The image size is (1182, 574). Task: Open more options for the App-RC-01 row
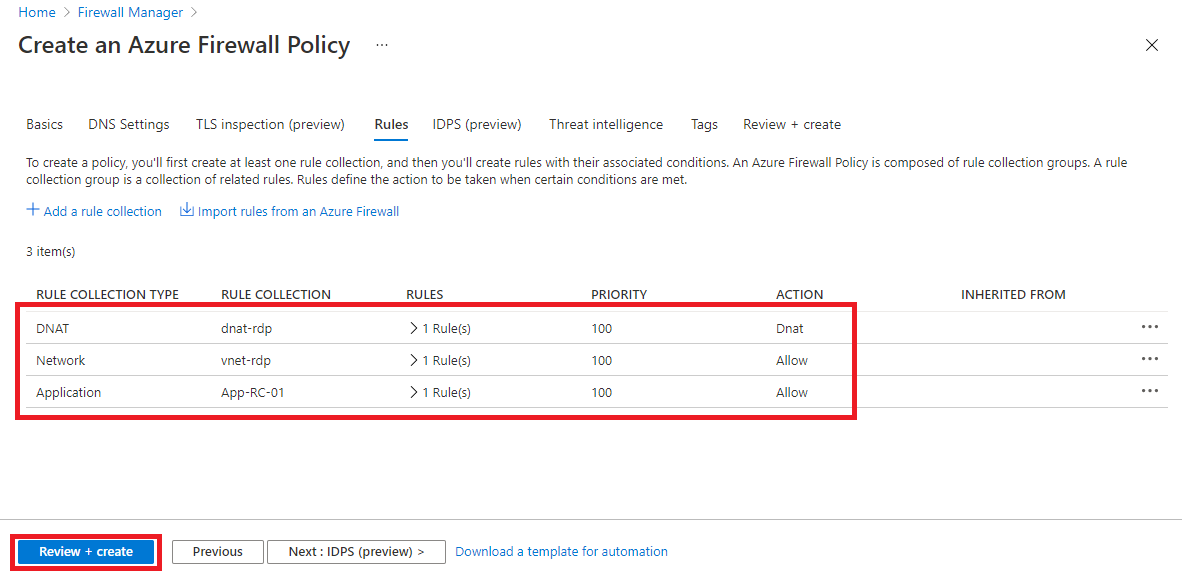(1149, 391)
